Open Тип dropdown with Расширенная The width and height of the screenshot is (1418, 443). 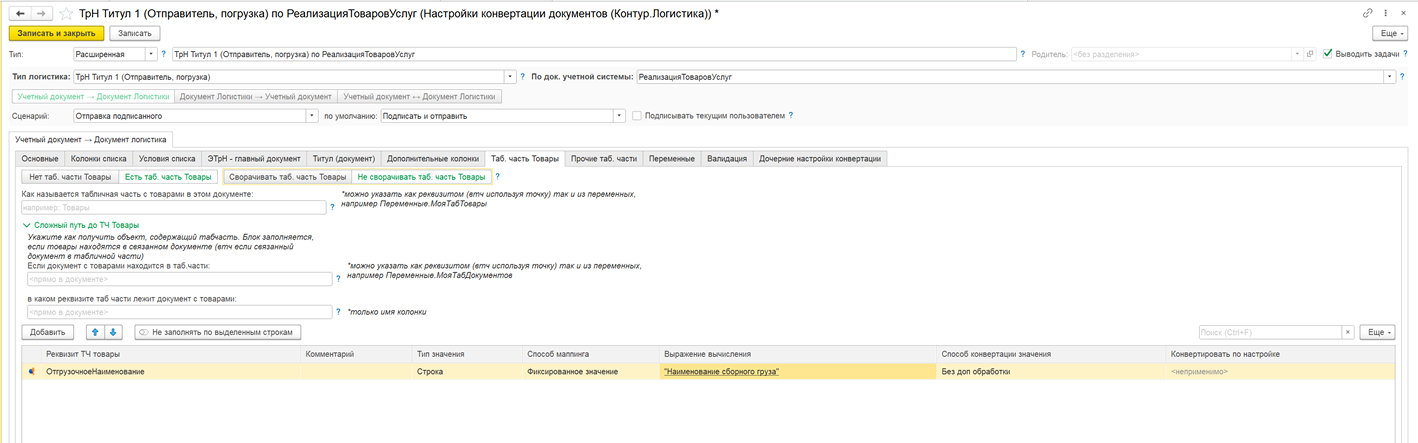pyautogui.click(x=151, y=54)
